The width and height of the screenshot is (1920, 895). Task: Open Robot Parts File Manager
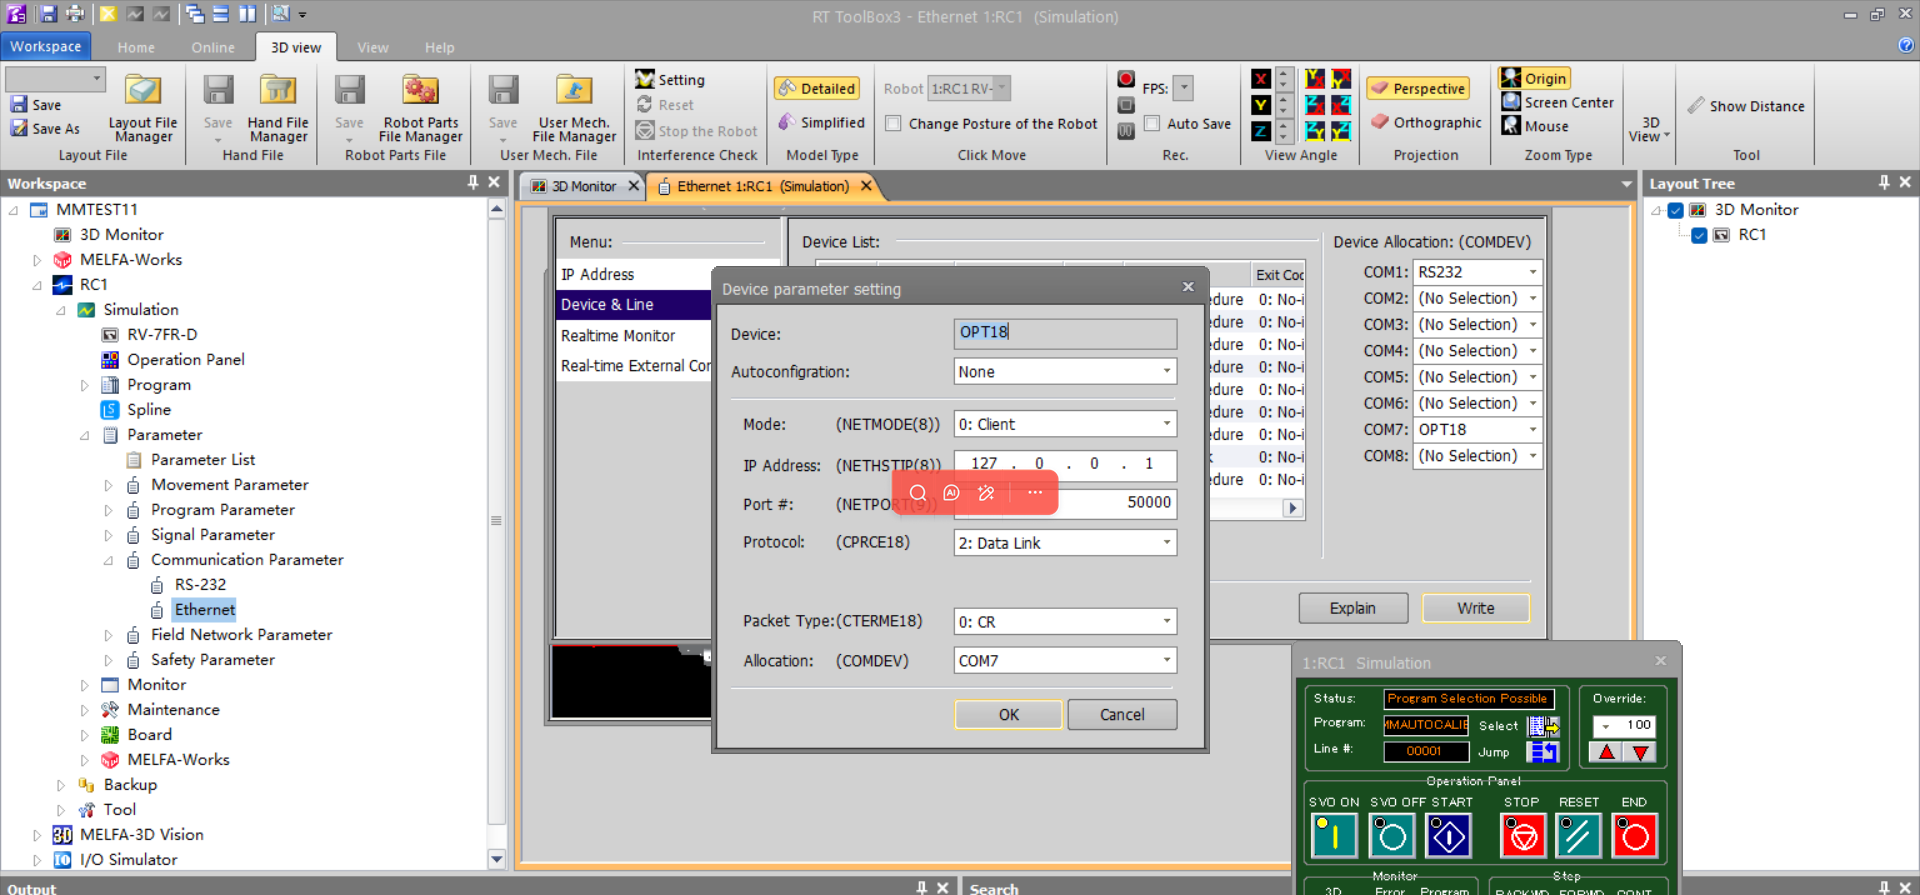pos(420,108)
